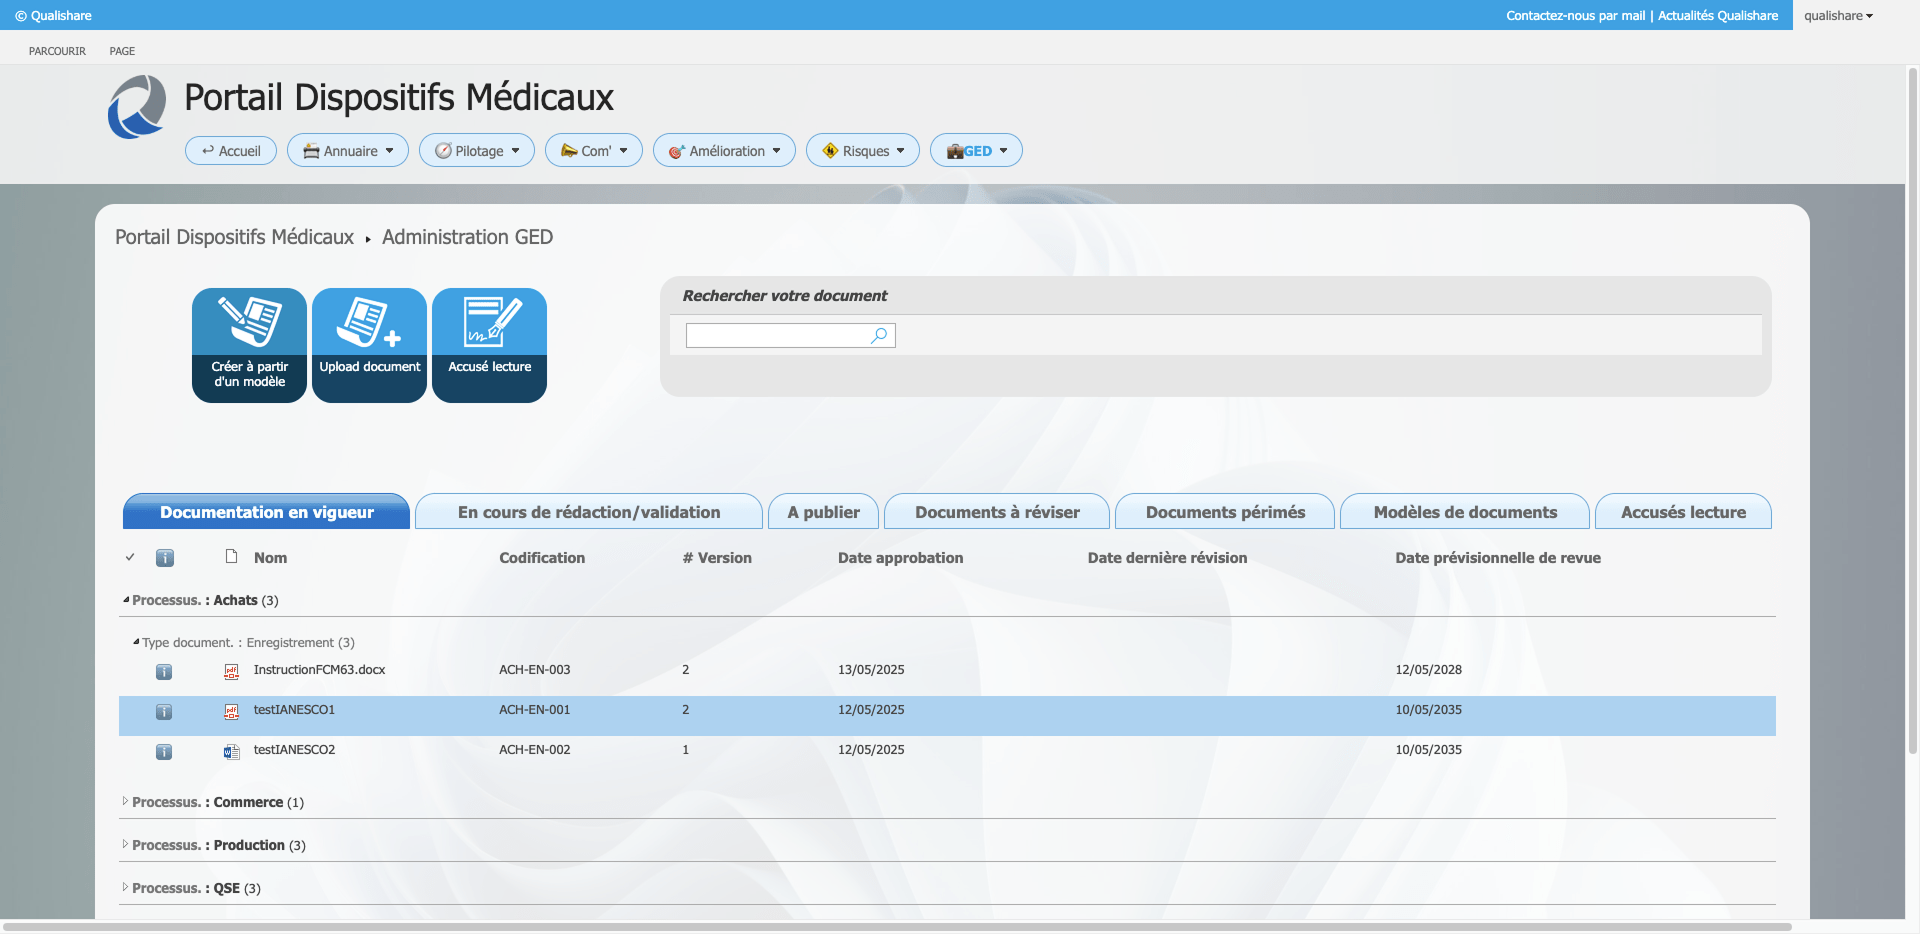The width and height of the screenshot is (1920, 934).
Task: Open info icon for testIANESCO1
Action: click(x=164, y=712)
